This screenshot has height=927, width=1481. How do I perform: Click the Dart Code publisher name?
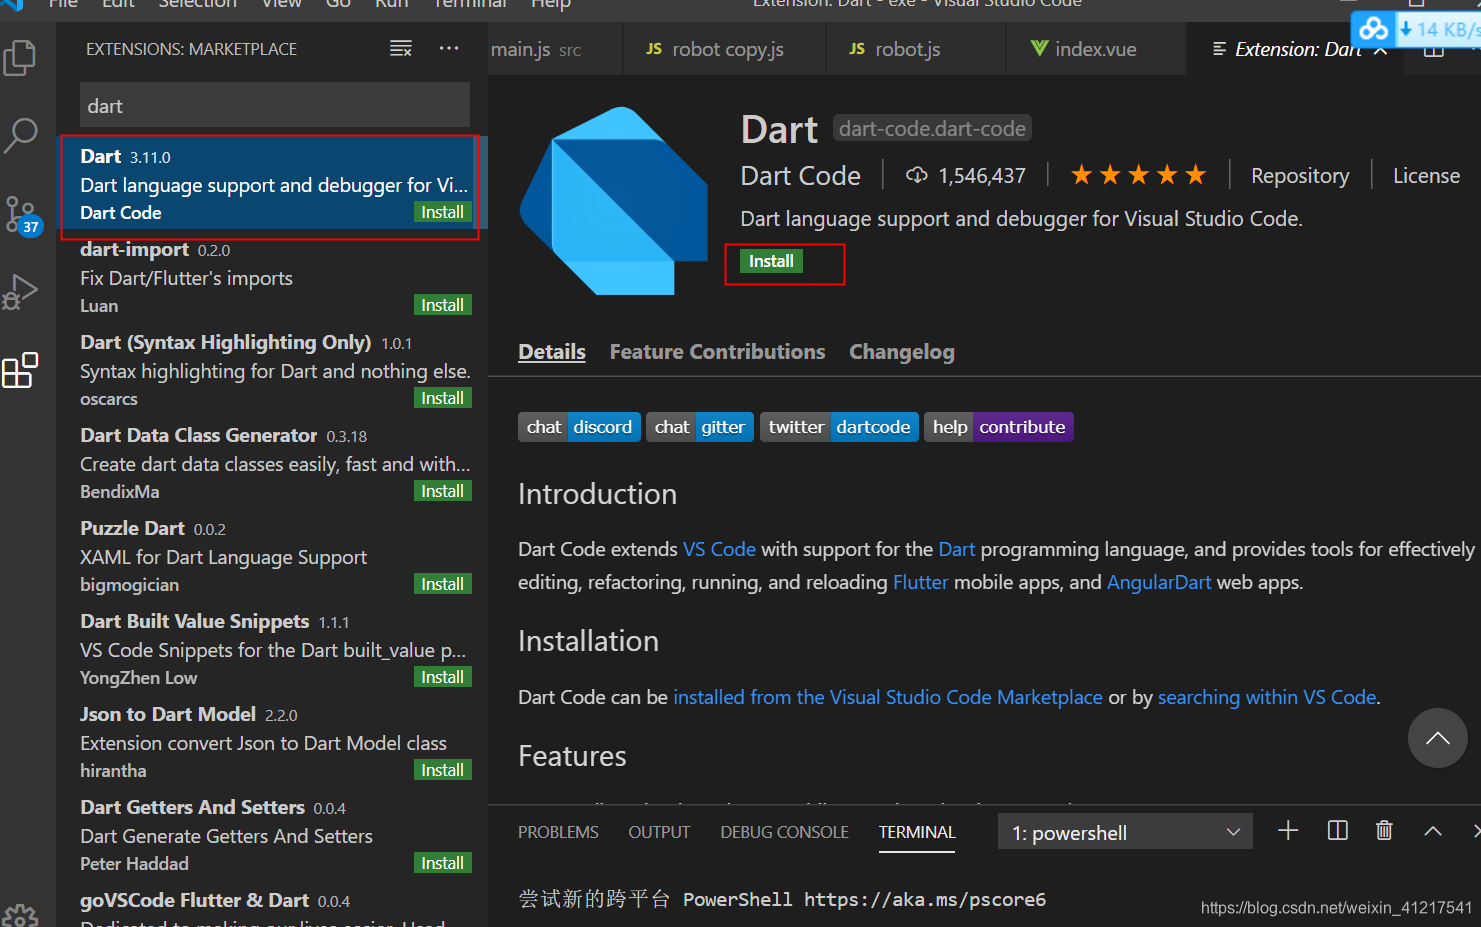pos(800,176)
